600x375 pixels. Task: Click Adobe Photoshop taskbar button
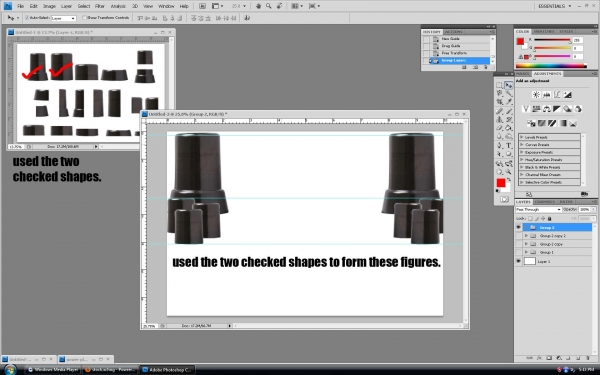[167, 370]
